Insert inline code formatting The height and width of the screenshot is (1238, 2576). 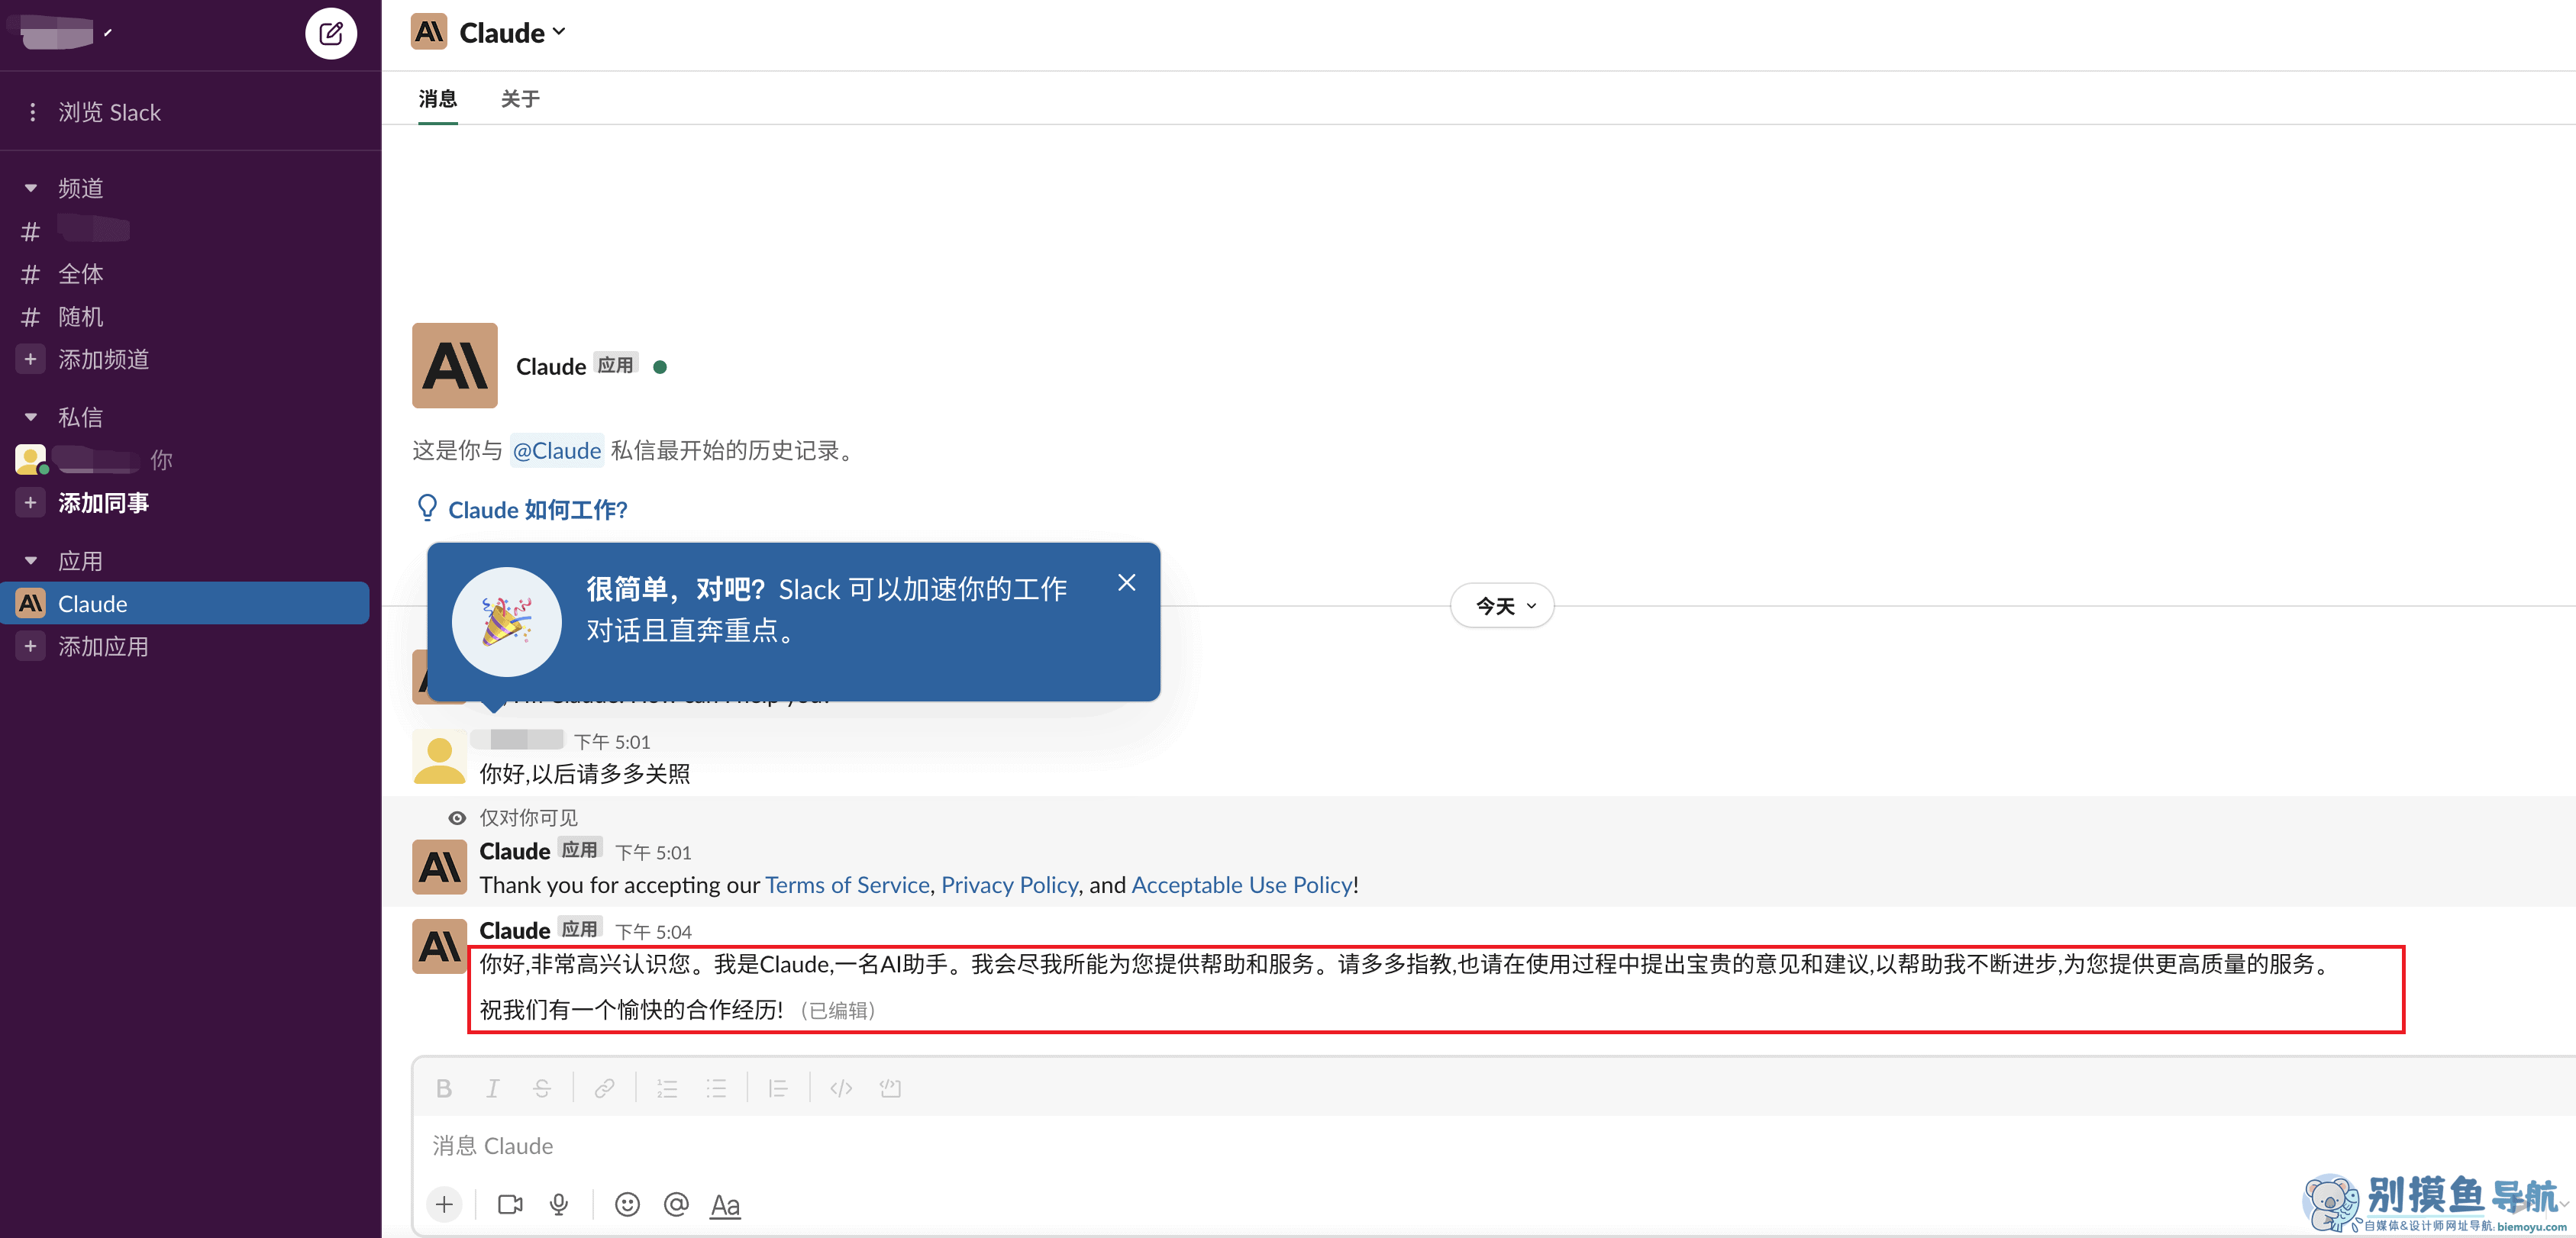click(841, 1088)
